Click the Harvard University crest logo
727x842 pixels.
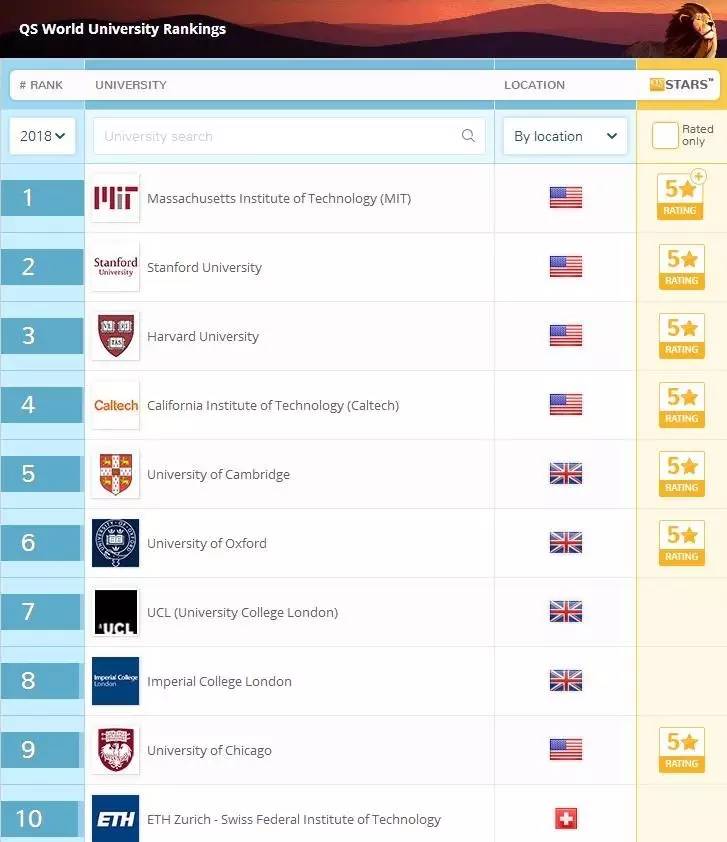pyautogui.click(x=115, y=336)
